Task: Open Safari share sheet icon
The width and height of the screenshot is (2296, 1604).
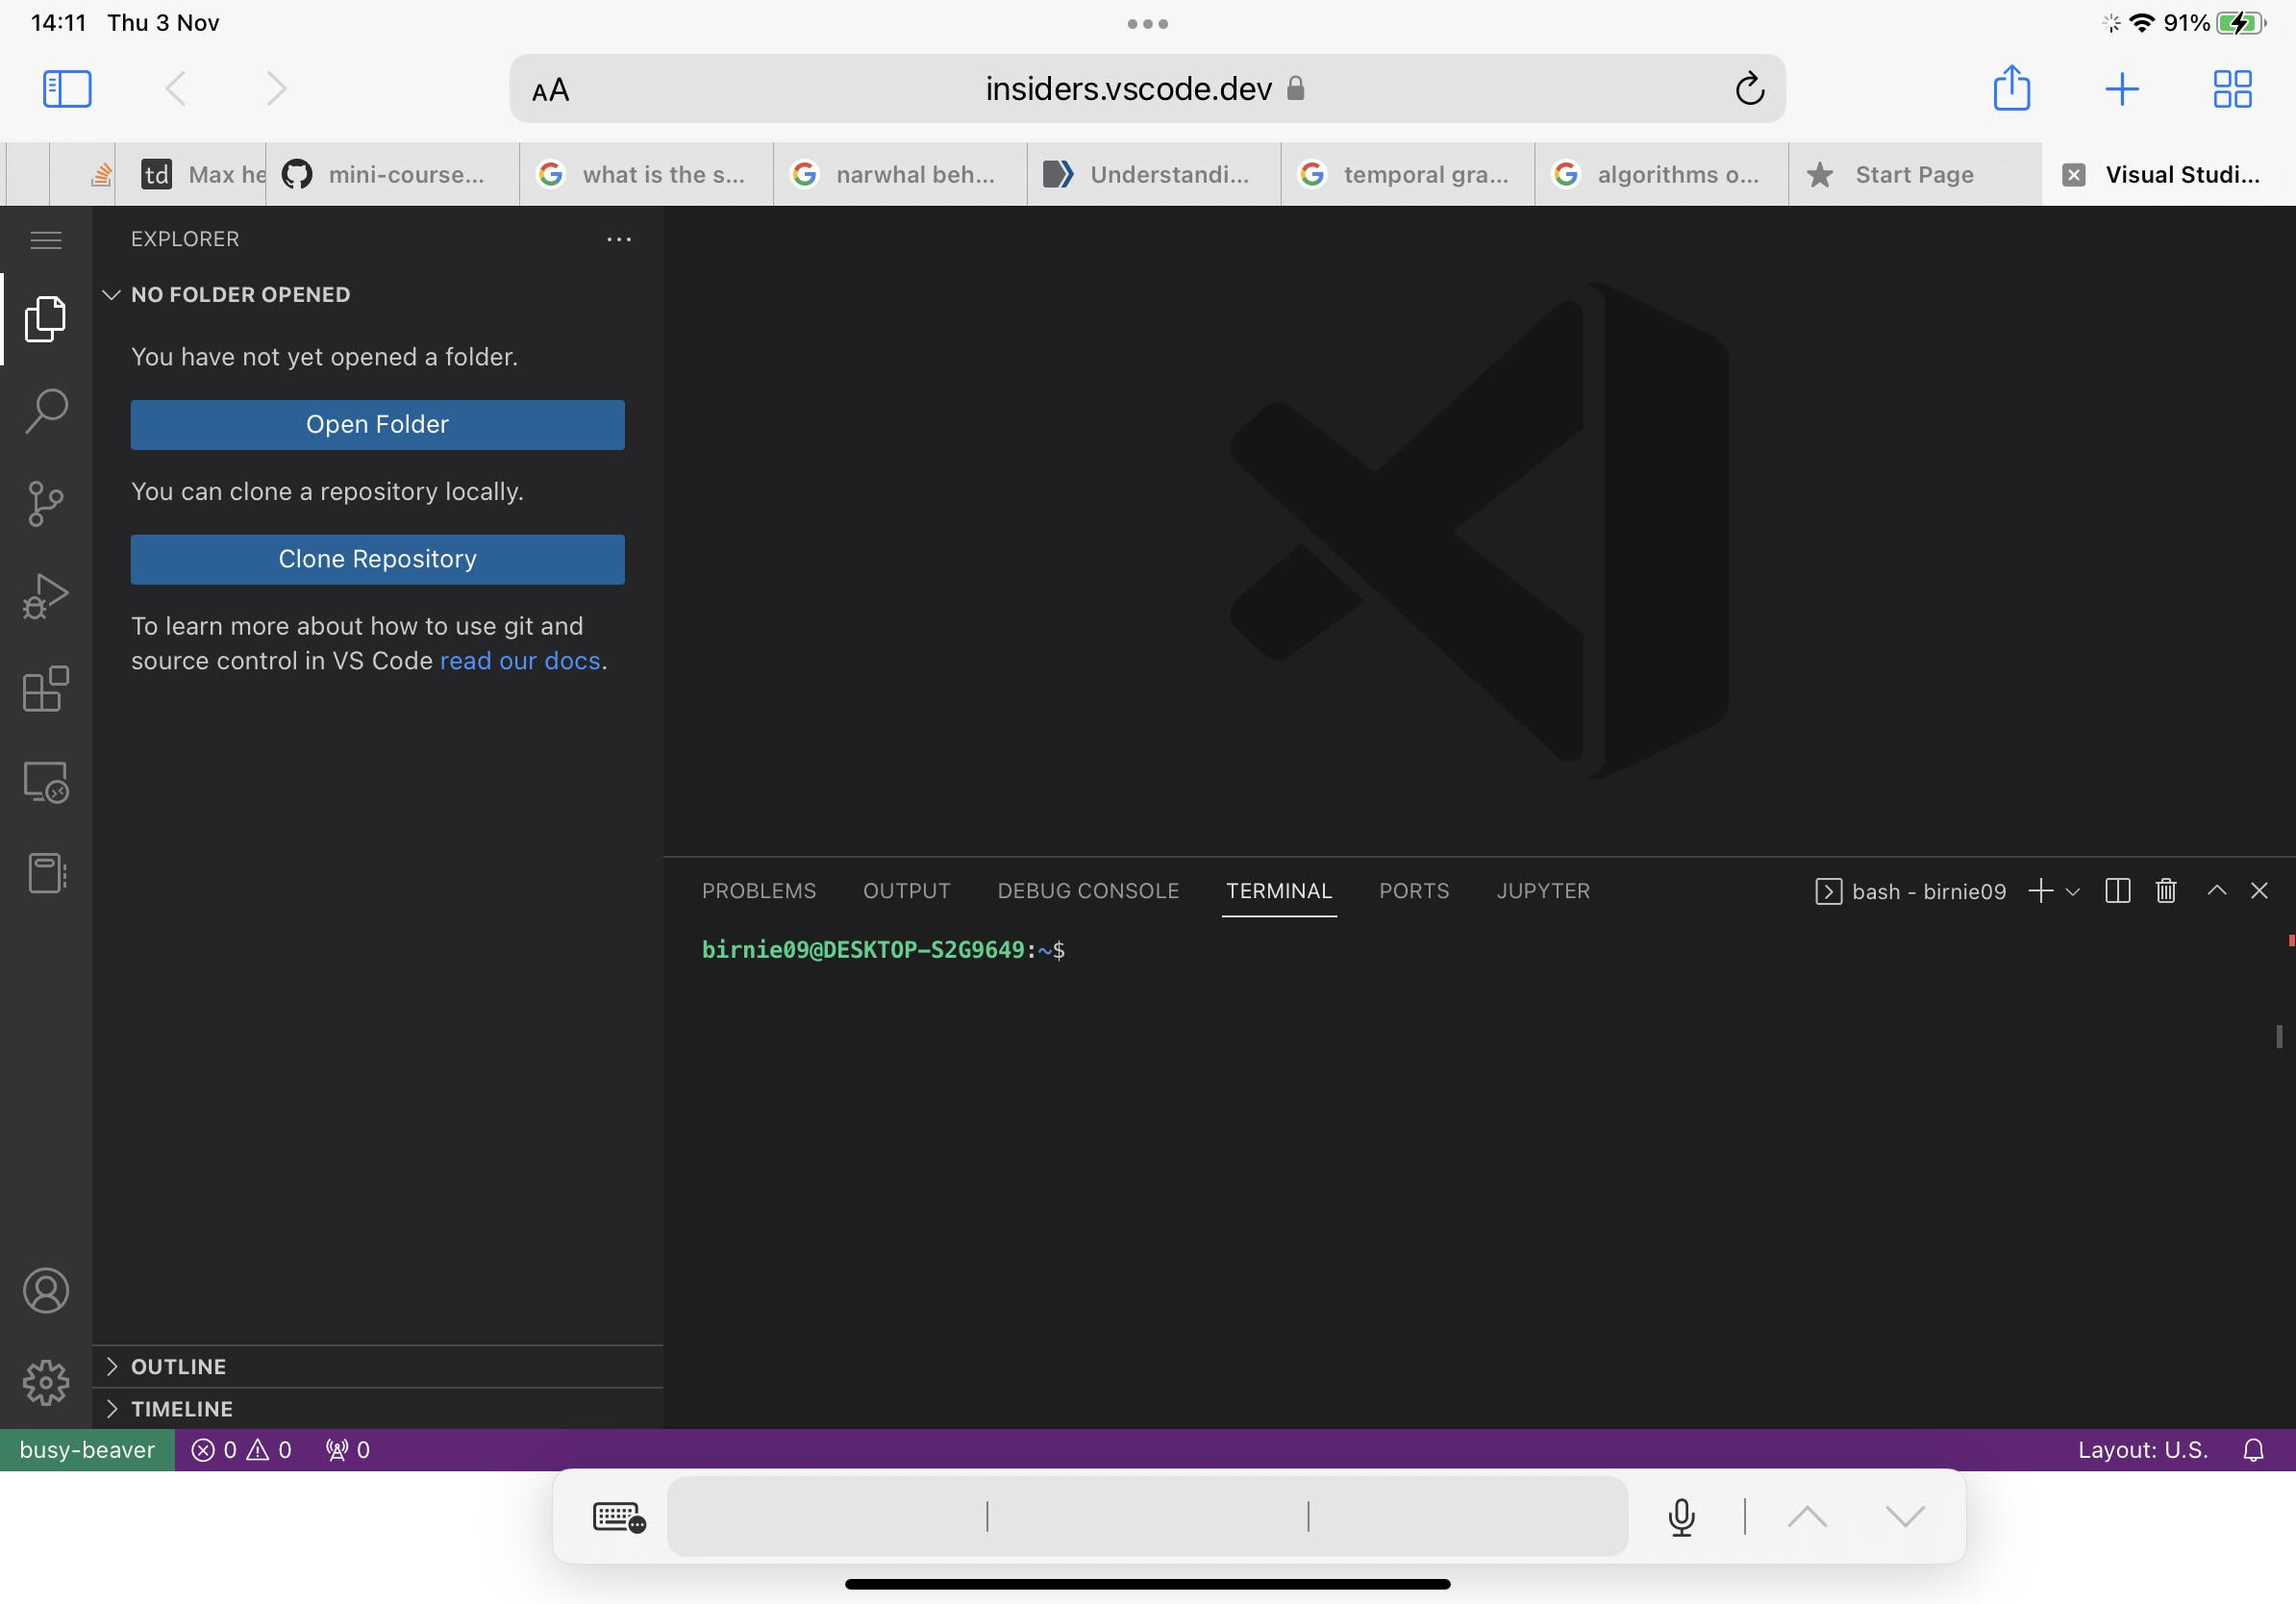Action: [2012, 88]
